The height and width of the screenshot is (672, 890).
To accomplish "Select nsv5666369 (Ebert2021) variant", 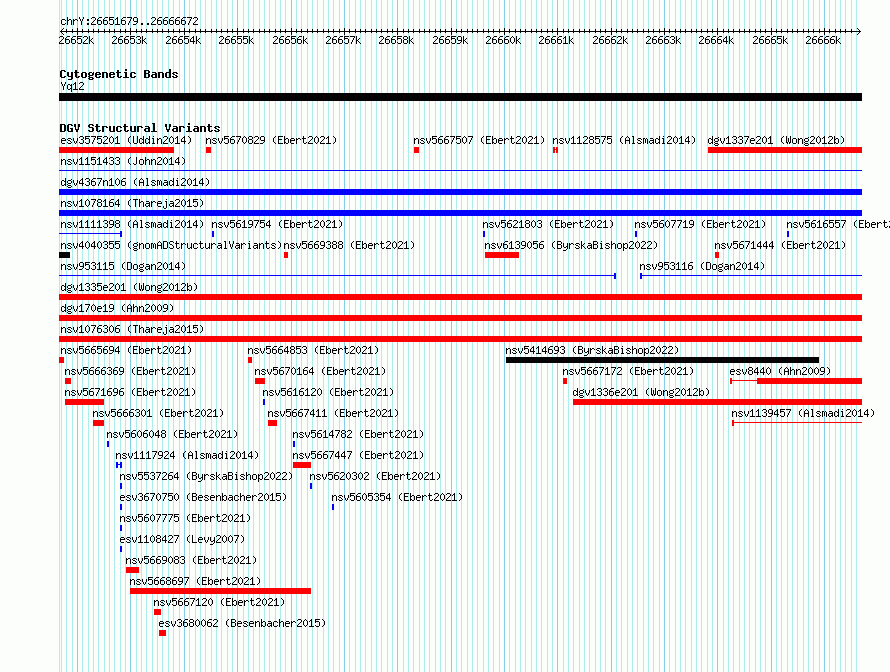I will click(130, 371).
